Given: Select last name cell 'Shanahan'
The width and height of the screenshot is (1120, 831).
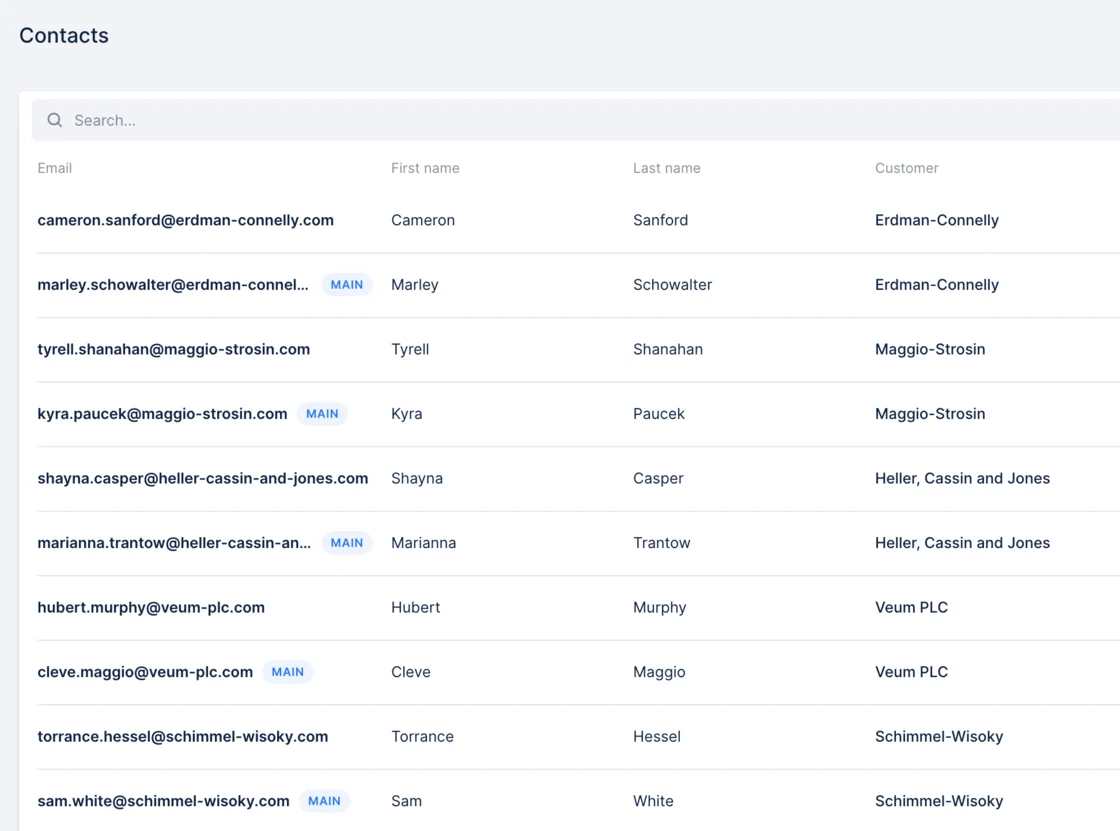Looking at the screenshot, I should [x=668, y=349].
